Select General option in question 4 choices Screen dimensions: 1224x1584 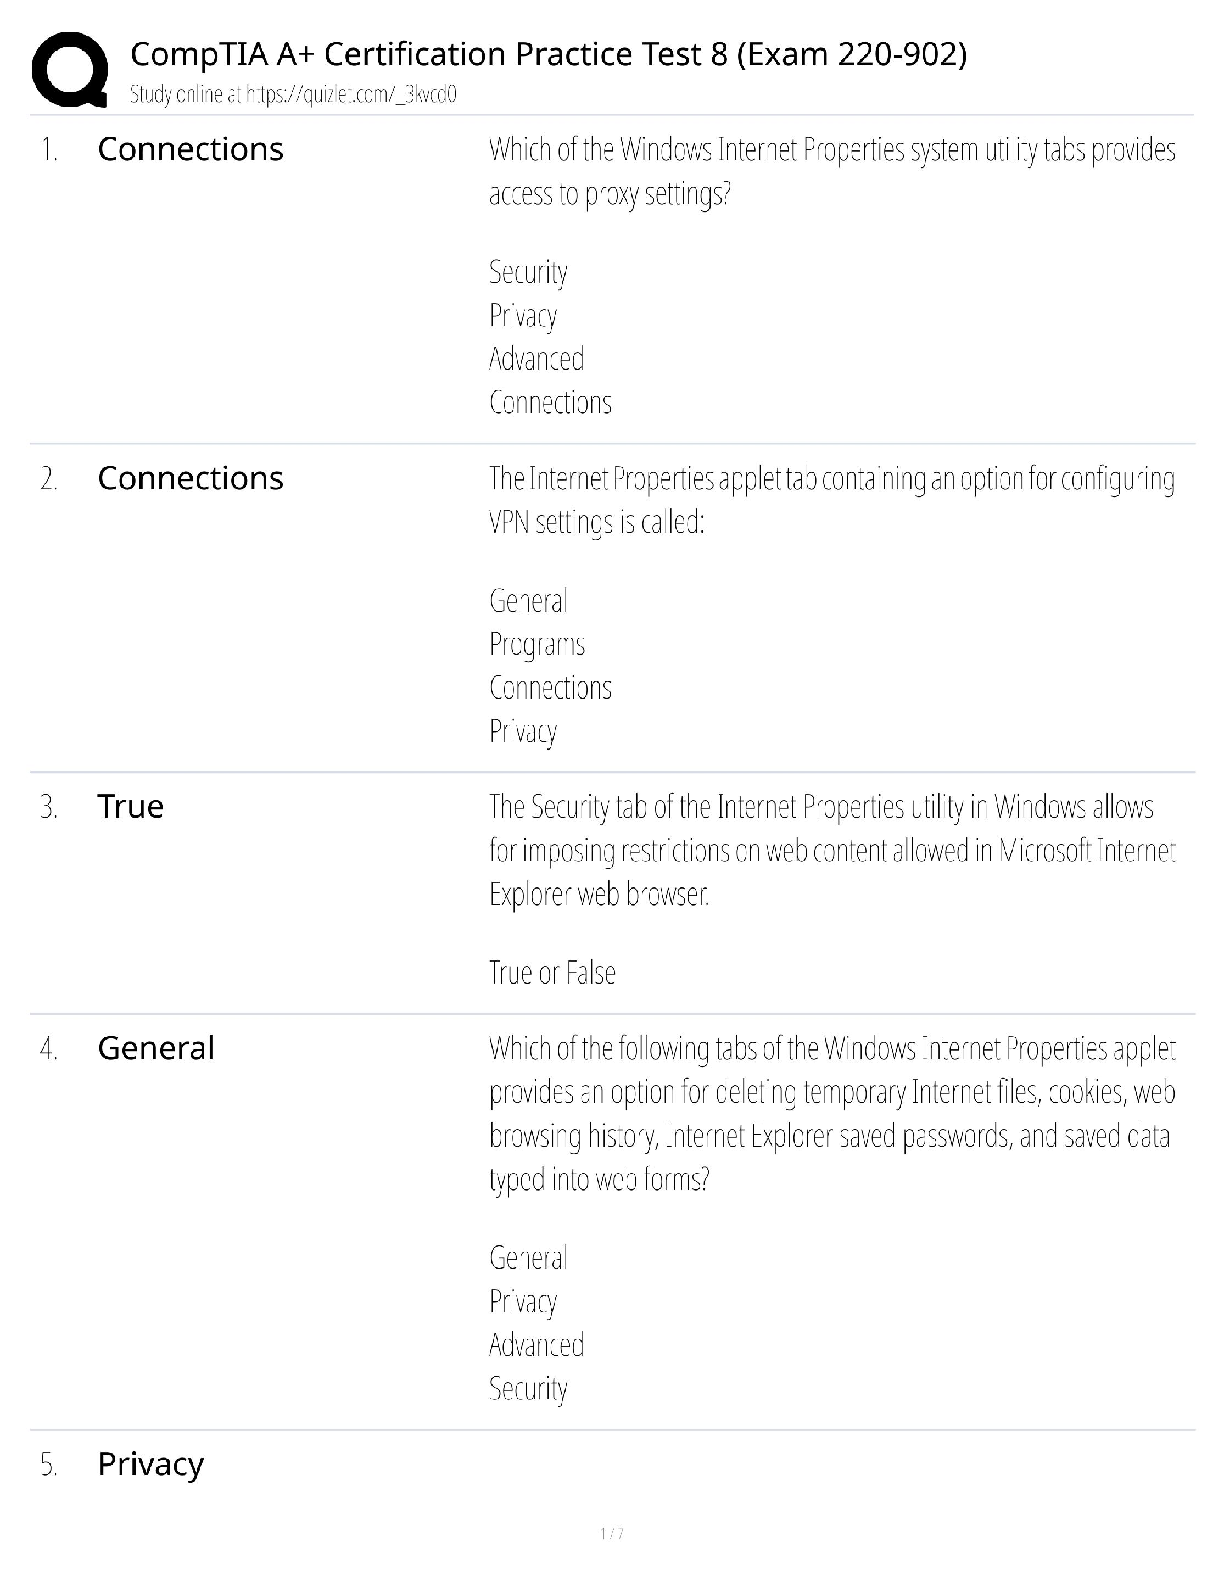(x=528, y=1258)
